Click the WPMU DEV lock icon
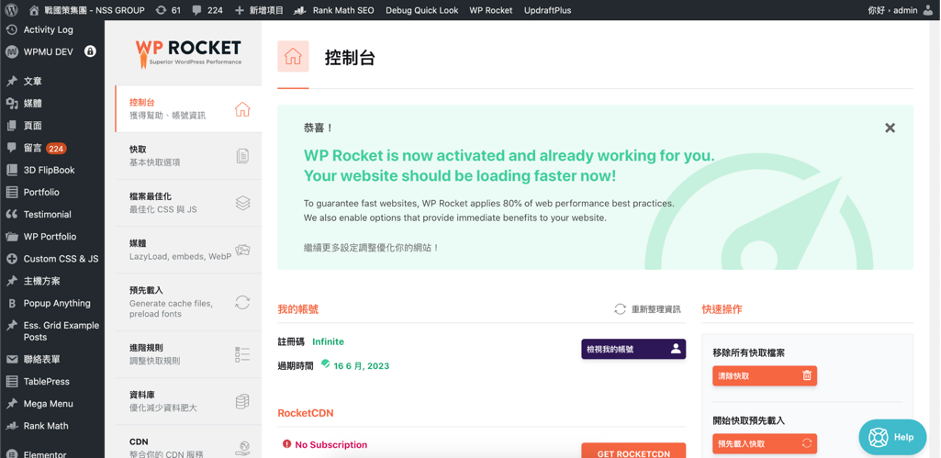Image resolution: width=941 pixels, height=458 pixels. click(x=90, y=52)
